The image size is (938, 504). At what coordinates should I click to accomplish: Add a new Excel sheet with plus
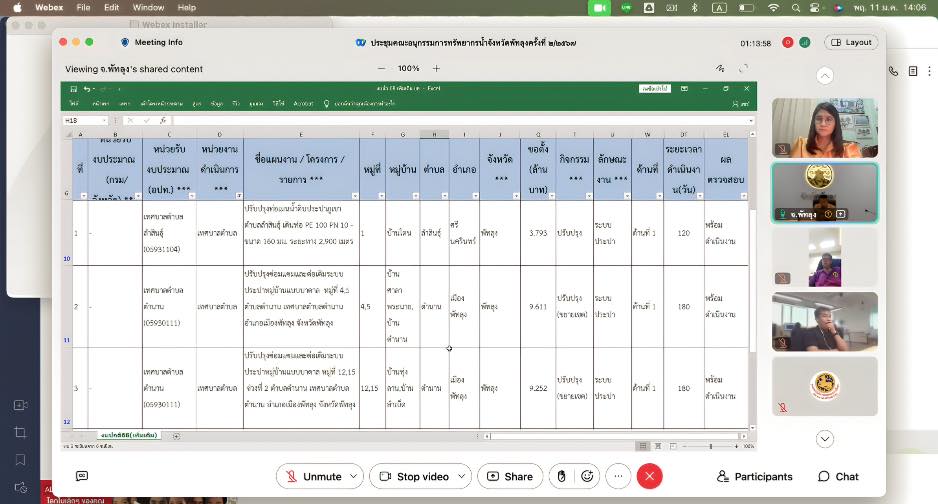tap(176, 436)
